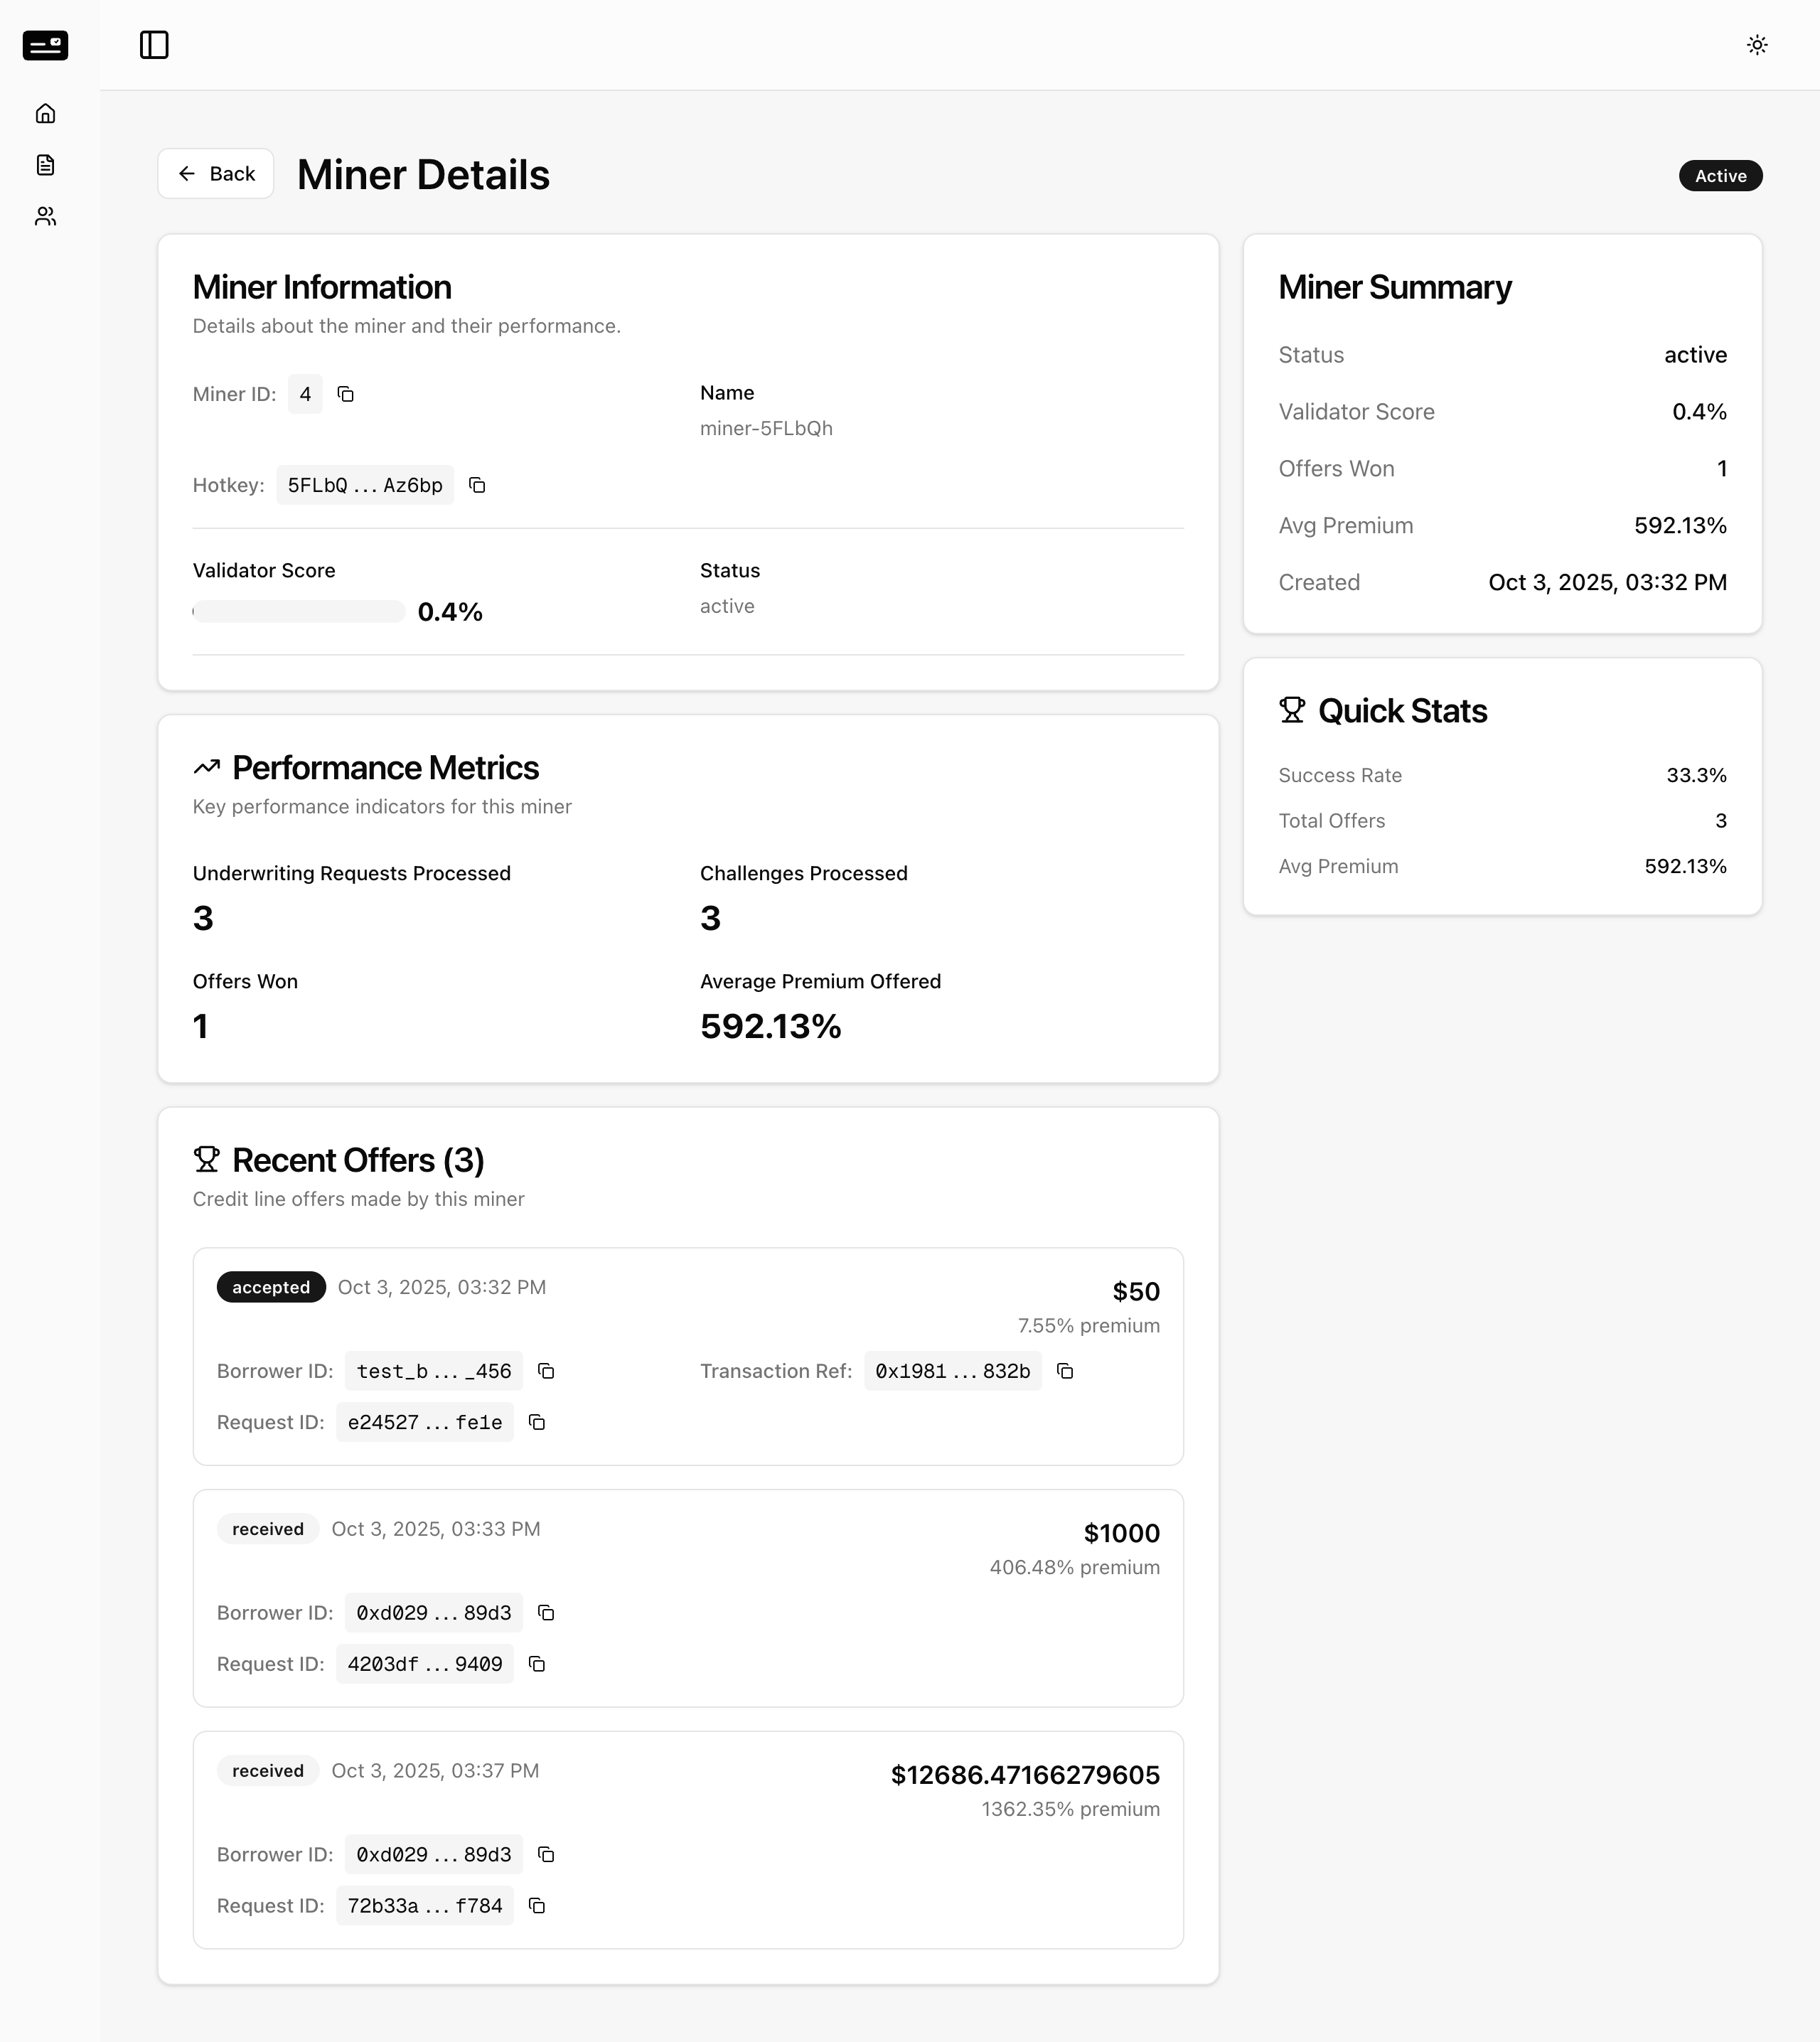Copy Transaction Ref 0x1981...832b
1820x2042 pixels.
1065,1371
